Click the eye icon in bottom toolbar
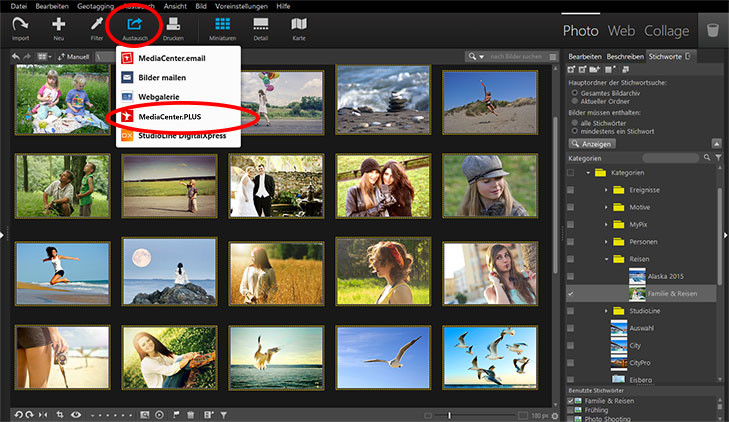729x422 pixels. pyautogui.click(x=76, y=414)
